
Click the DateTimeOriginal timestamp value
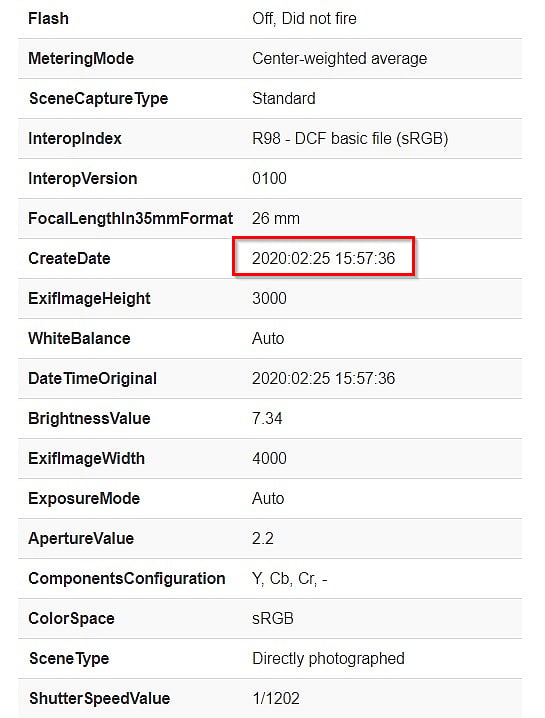[323, 378]
